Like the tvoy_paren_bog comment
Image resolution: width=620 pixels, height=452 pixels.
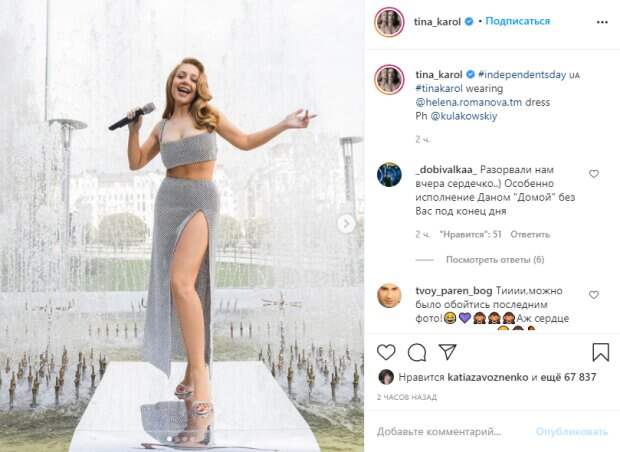(x=594, y=295)
